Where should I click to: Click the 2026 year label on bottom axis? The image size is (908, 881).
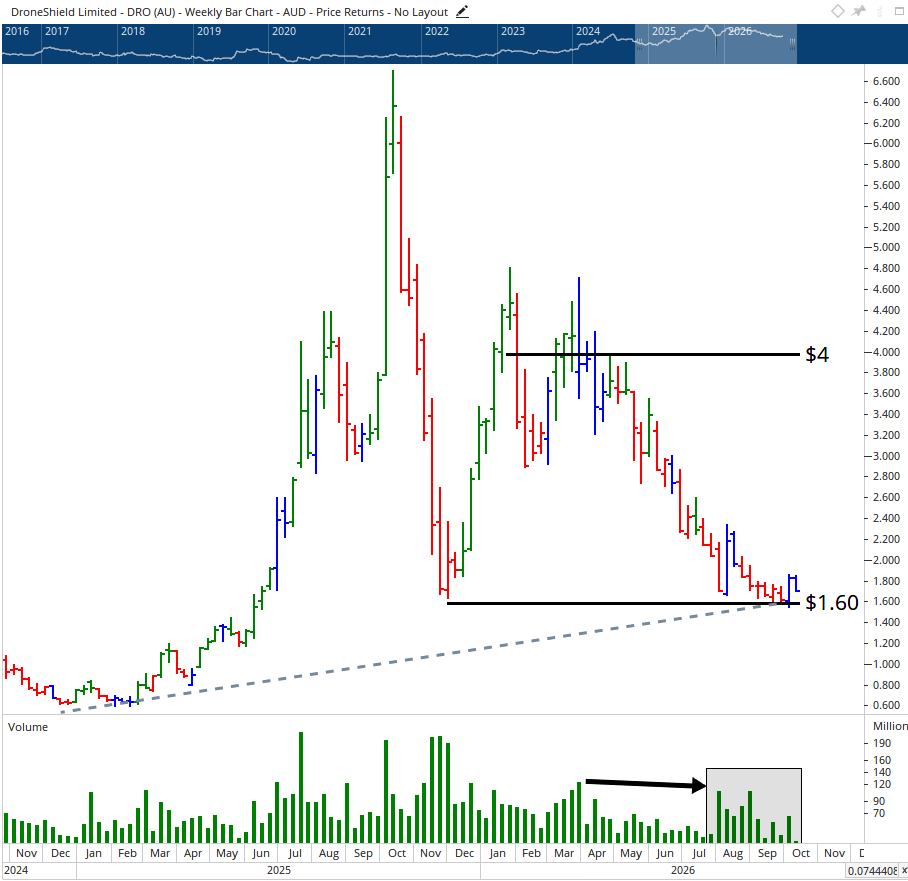(683, 870)
